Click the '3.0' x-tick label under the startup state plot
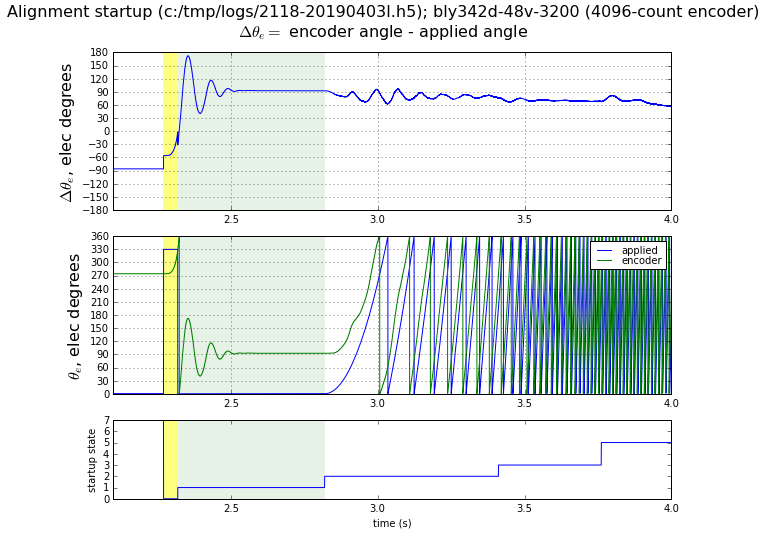Screen dimensions: 766x535 click(x=378, y=508)
